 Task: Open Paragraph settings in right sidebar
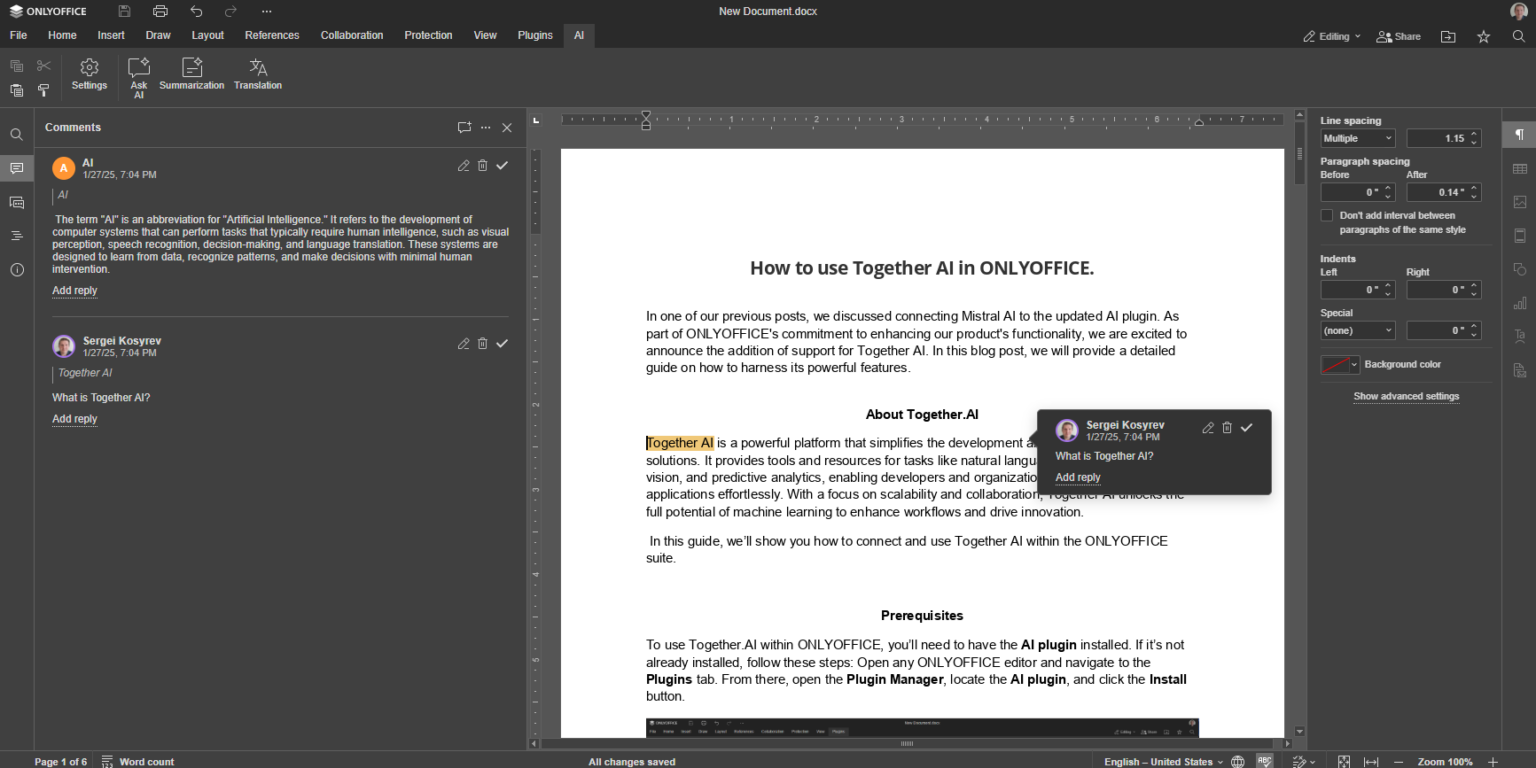pyautogui.click(x=1520, y=134)
